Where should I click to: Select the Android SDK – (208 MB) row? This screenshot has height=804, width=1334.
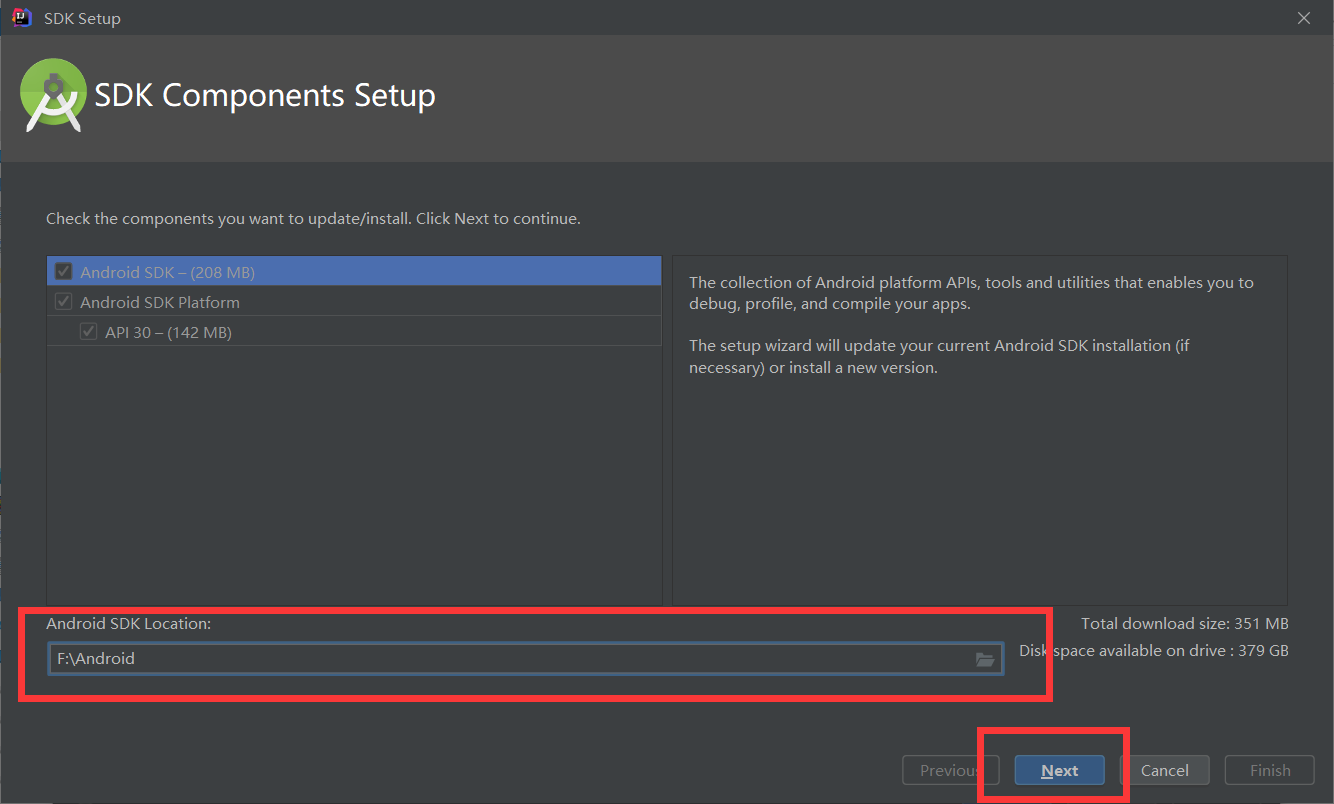tap(354, 271)
